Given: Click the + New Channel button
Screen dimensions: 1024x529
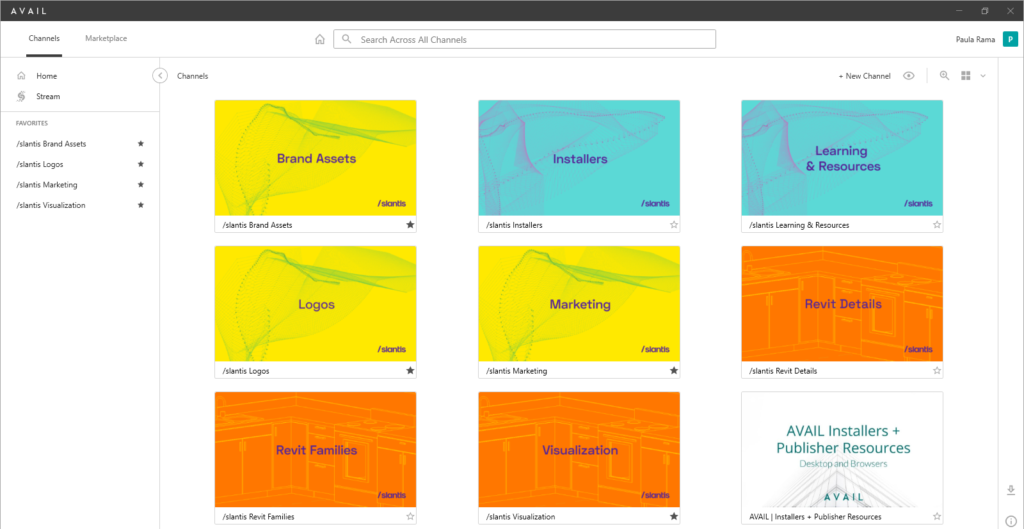Looking at the screenshot, I should tap(865, 76).
